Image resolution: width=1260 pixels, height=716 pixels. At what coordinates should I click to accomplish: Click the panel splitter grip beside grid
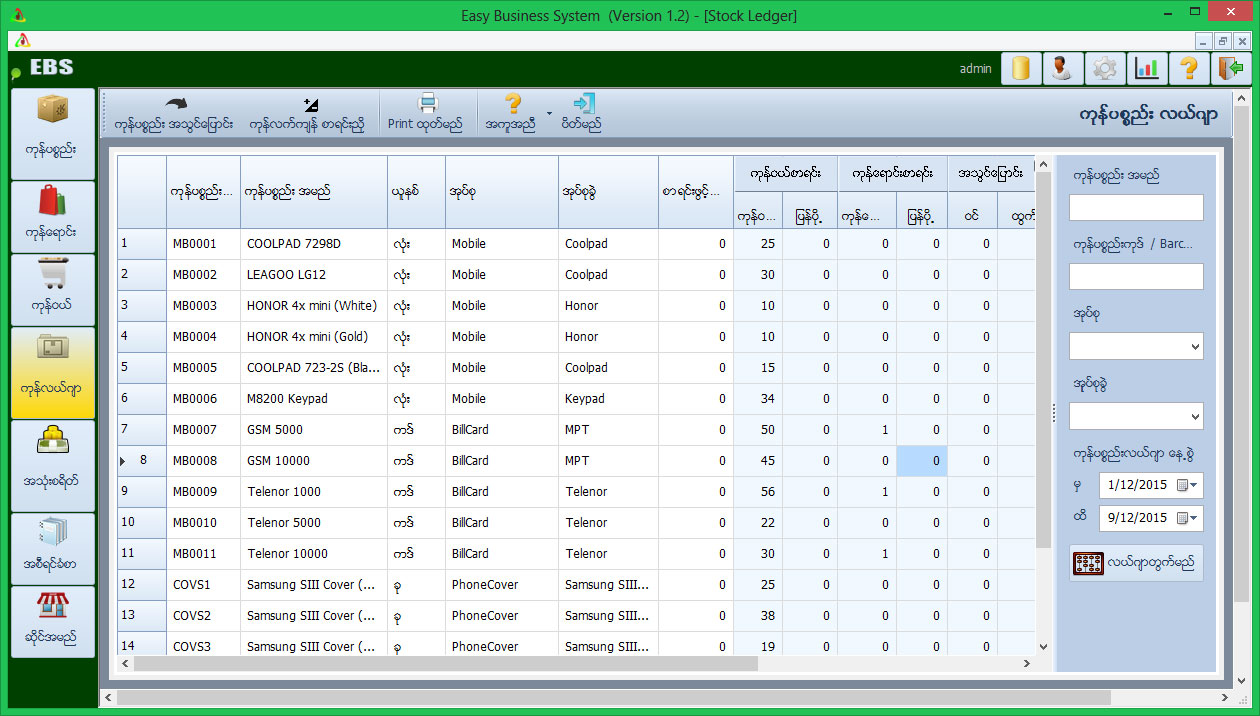click(x=1053, y=413)
